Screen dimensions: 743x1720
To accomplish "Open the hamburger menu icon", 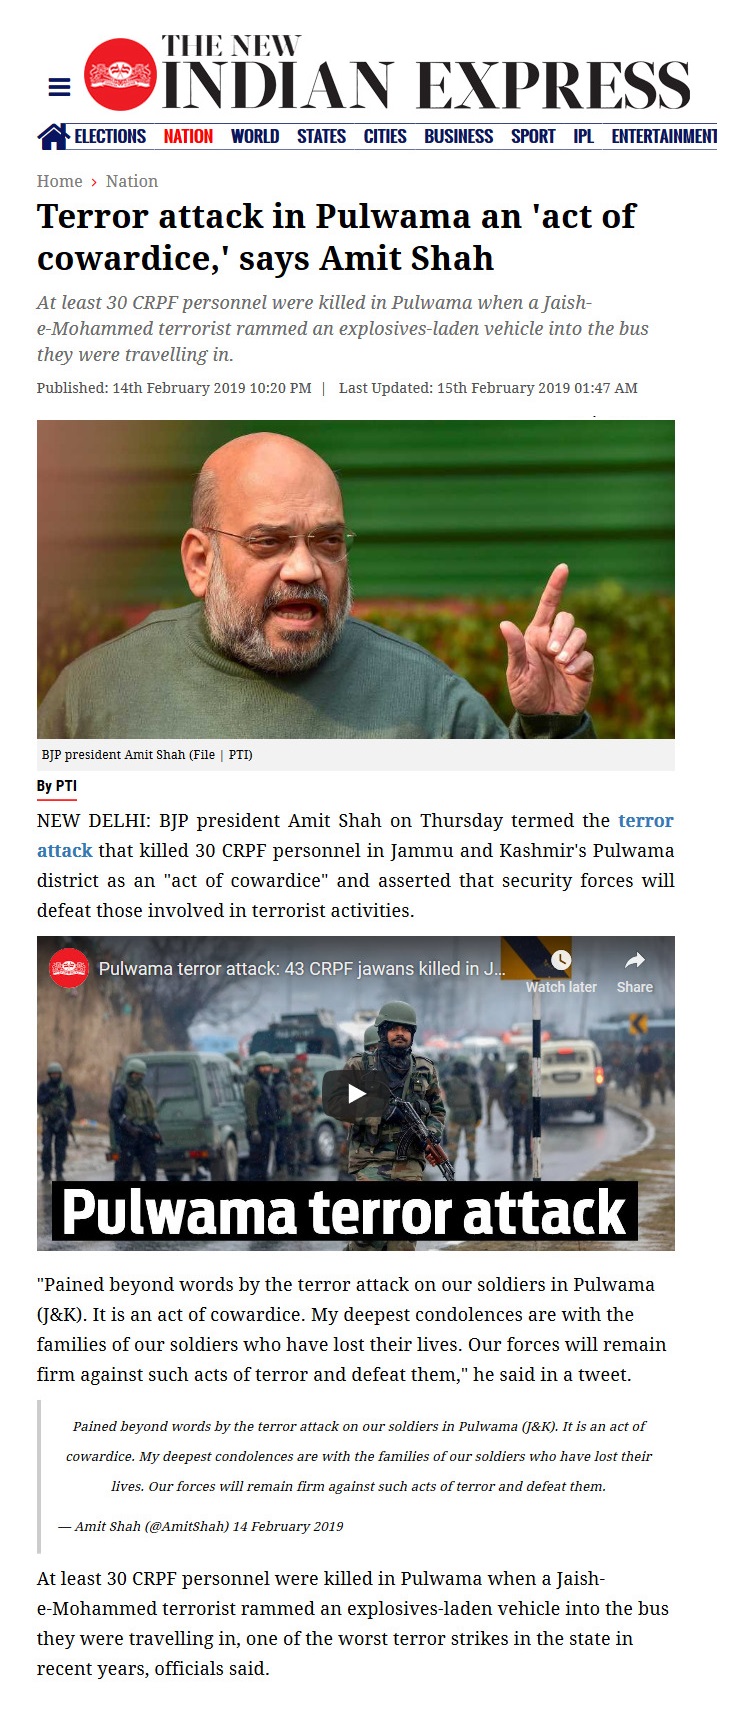I will [59, 87].
